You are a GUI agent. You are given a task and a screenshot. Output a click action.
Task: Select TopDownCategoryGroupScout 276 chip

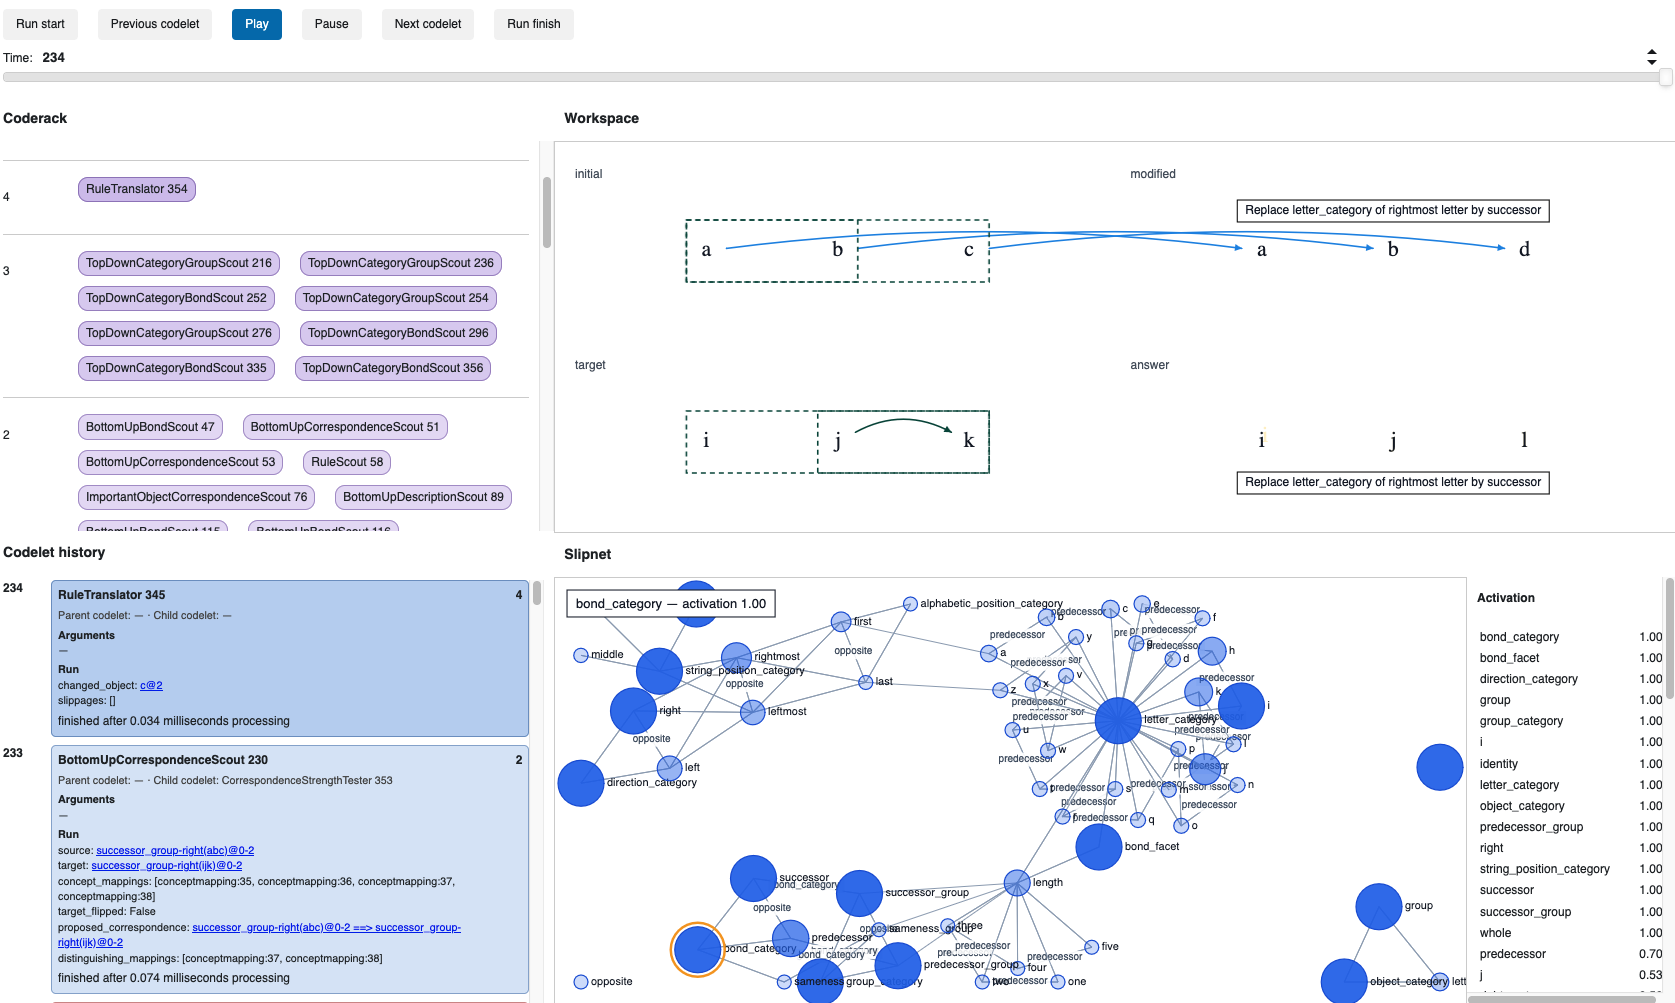179,333
